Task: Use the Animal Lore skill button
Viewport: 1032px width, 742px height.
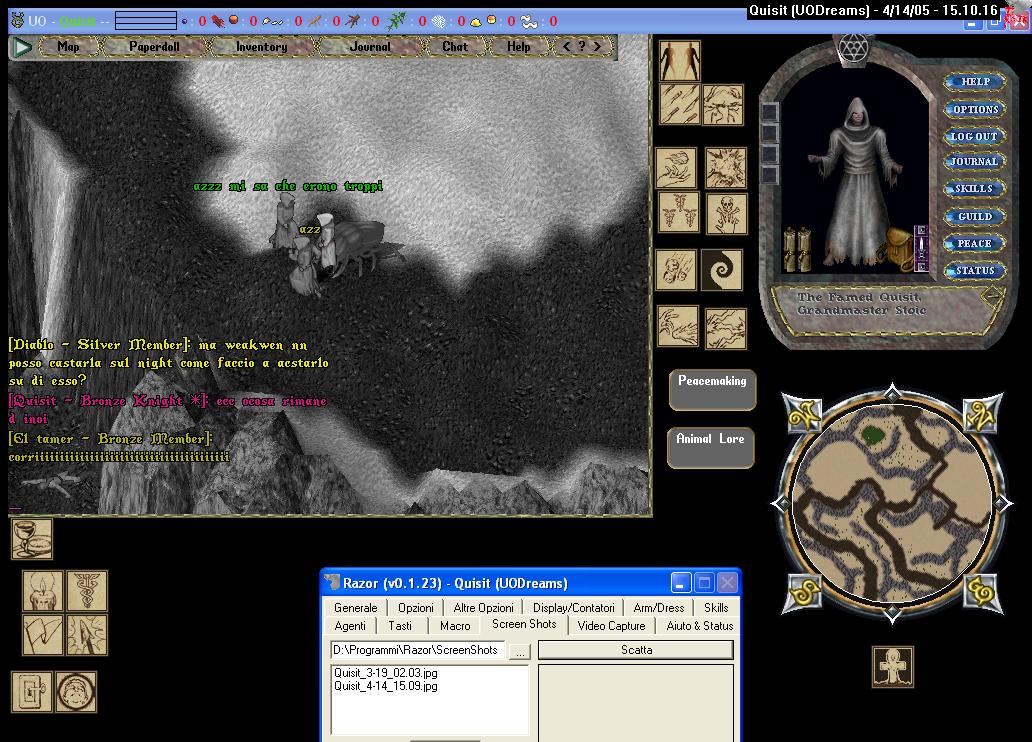Action: coord(711,448)
